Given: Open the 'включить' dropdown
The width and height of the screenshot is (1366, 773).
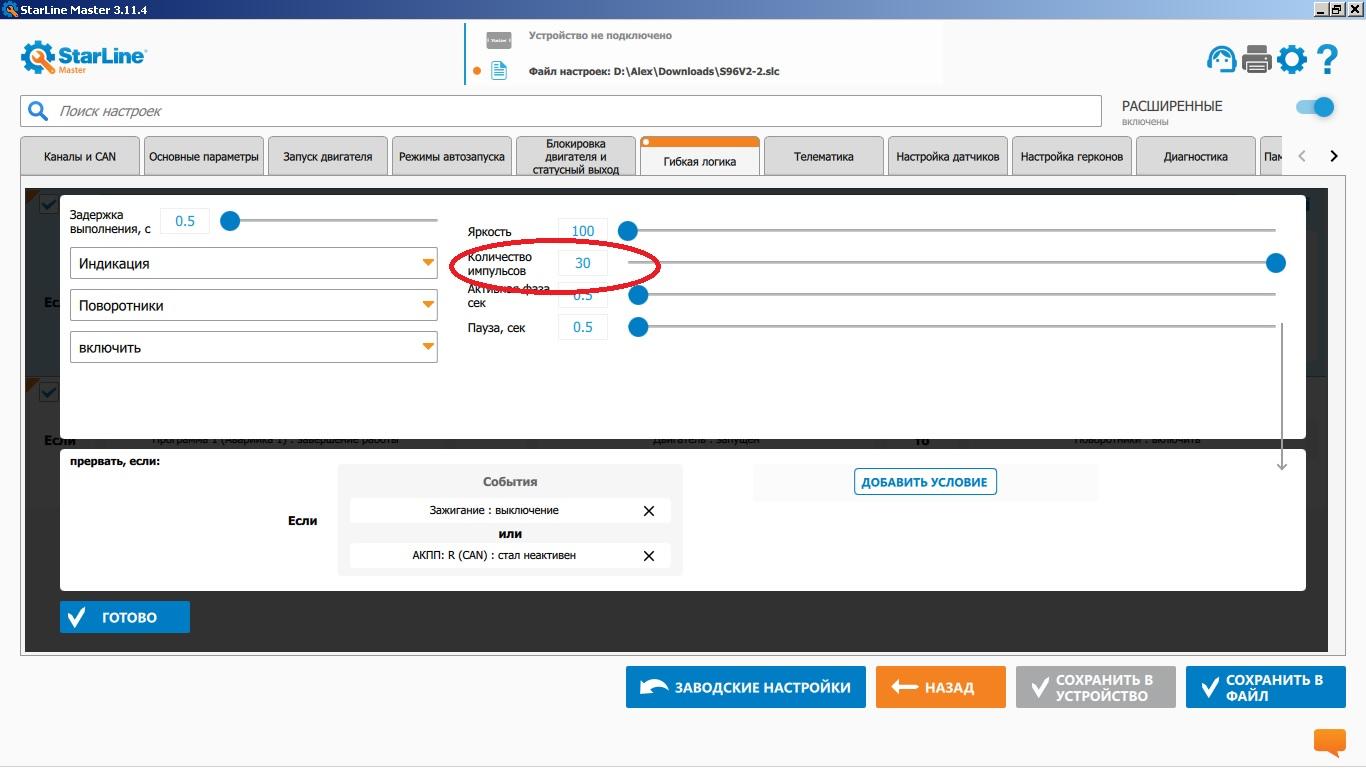Looking at the screenshot, I should pos(254,348).
